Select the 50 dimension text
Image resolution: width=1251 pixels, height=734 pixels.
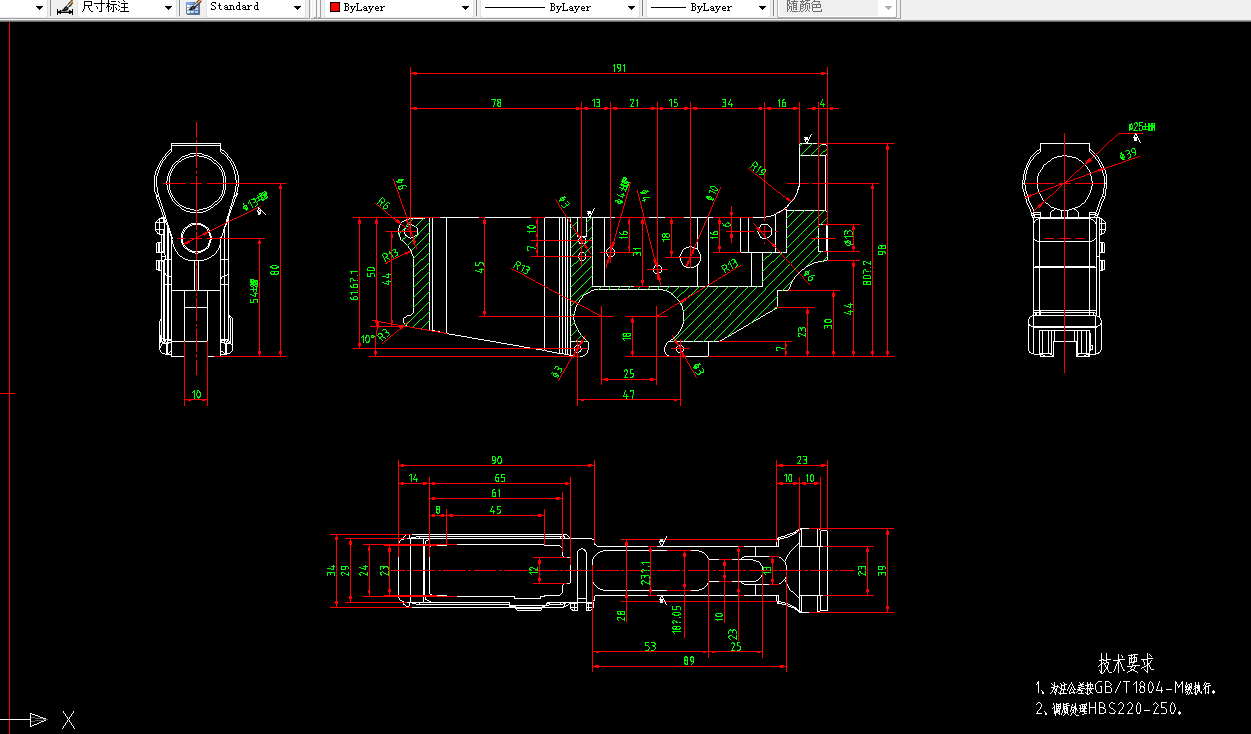(x=371, y=272)
